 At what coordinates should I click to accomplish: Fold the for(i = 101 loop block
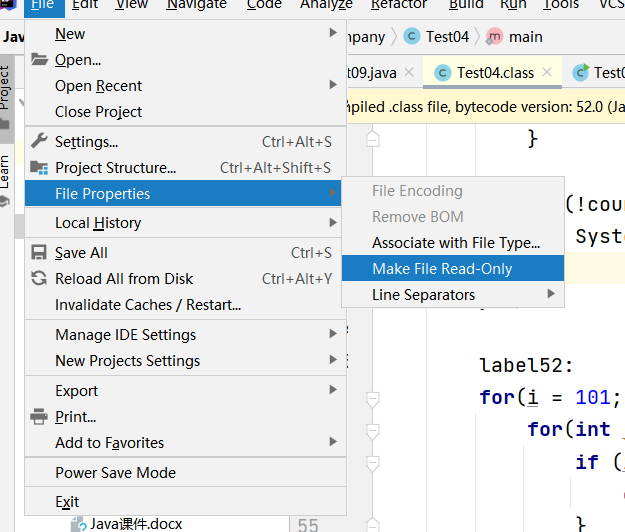[373, 400]
